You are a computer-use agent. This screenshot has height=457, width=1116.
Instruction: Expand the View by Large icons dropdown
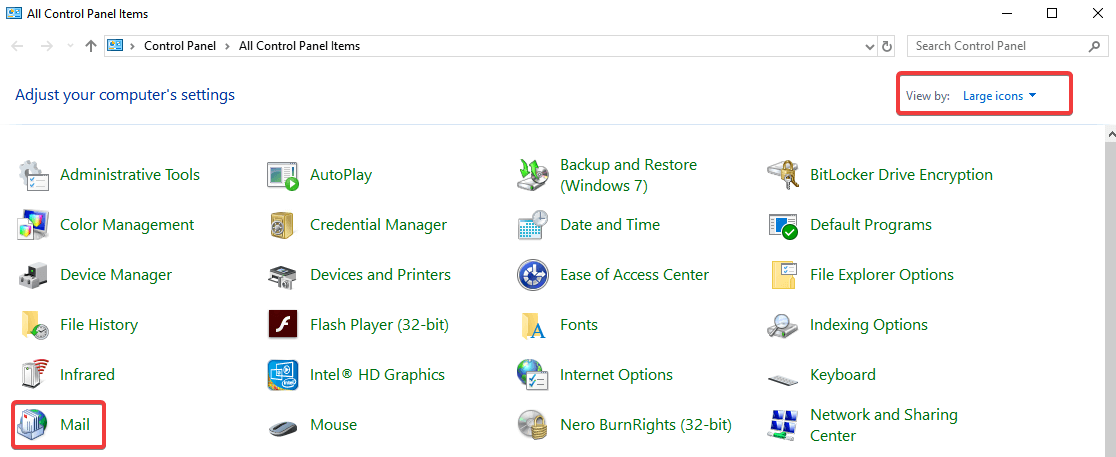[x=999, y=96]
